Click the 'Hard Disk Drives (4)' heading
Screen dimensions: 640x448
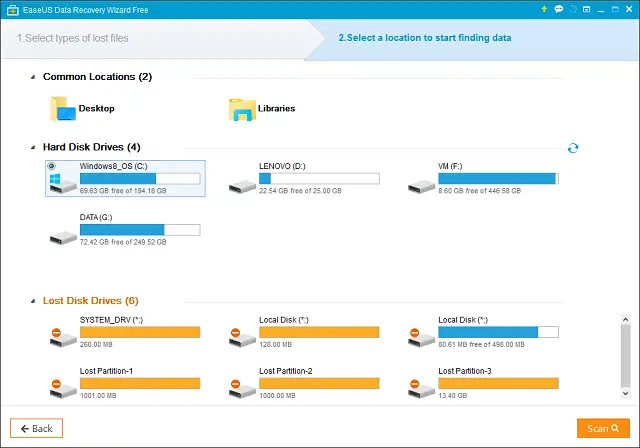click(x=92, y=147)
